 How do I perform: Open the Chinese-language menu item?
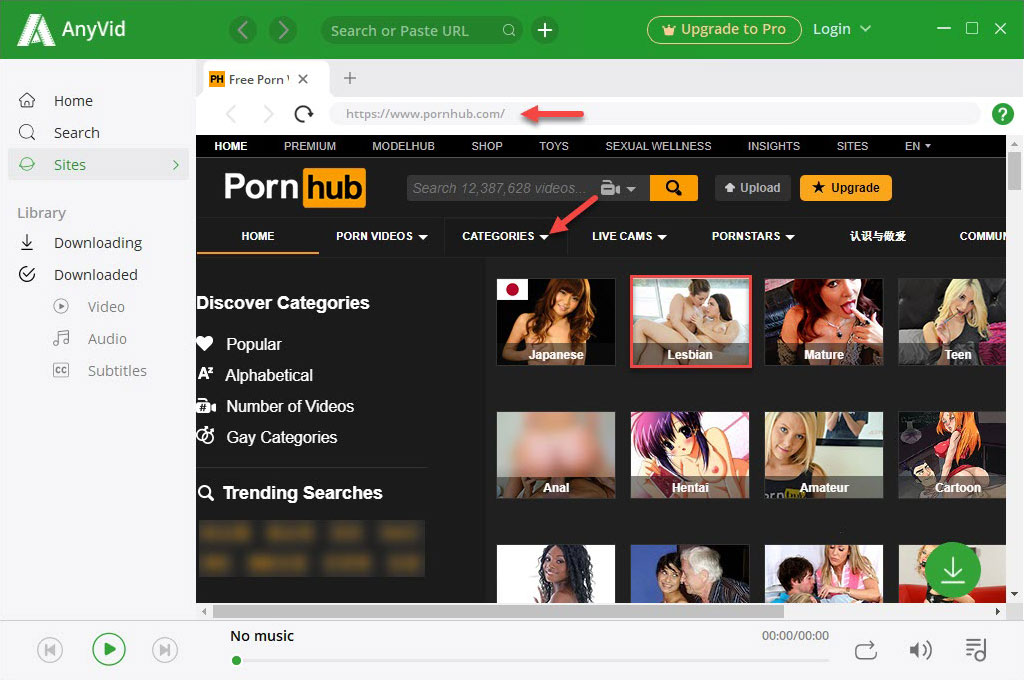point(878,236)
